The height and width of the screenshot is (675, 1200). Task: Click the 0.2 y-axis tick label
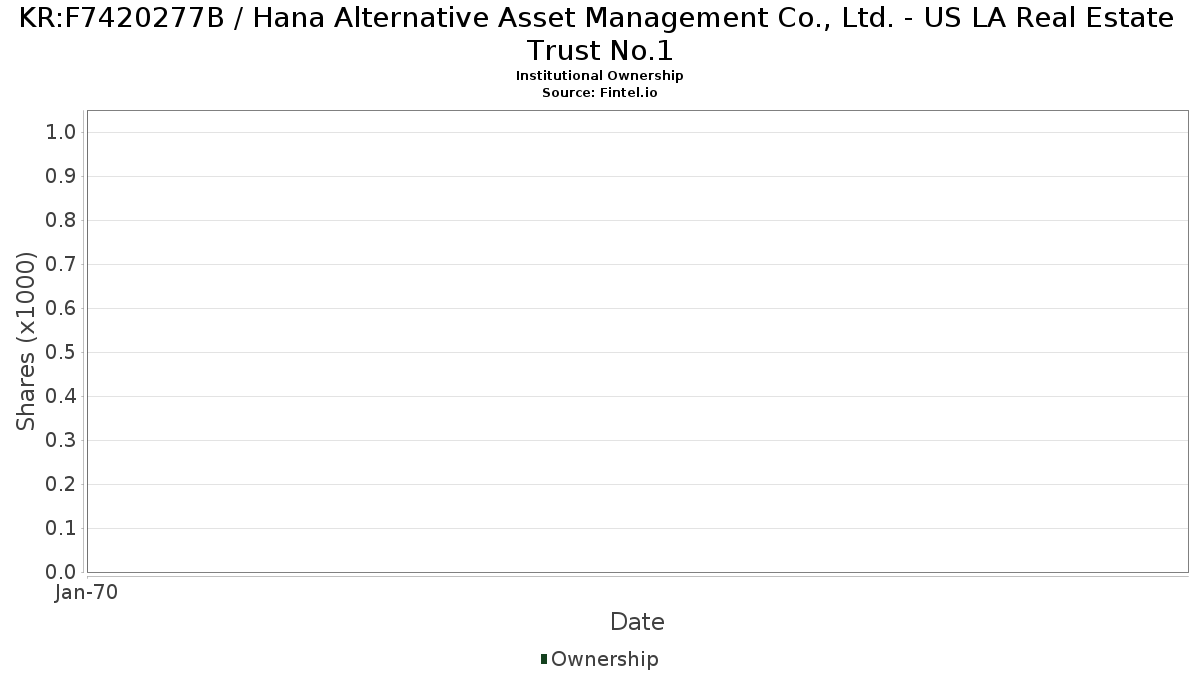click(61, 484)
